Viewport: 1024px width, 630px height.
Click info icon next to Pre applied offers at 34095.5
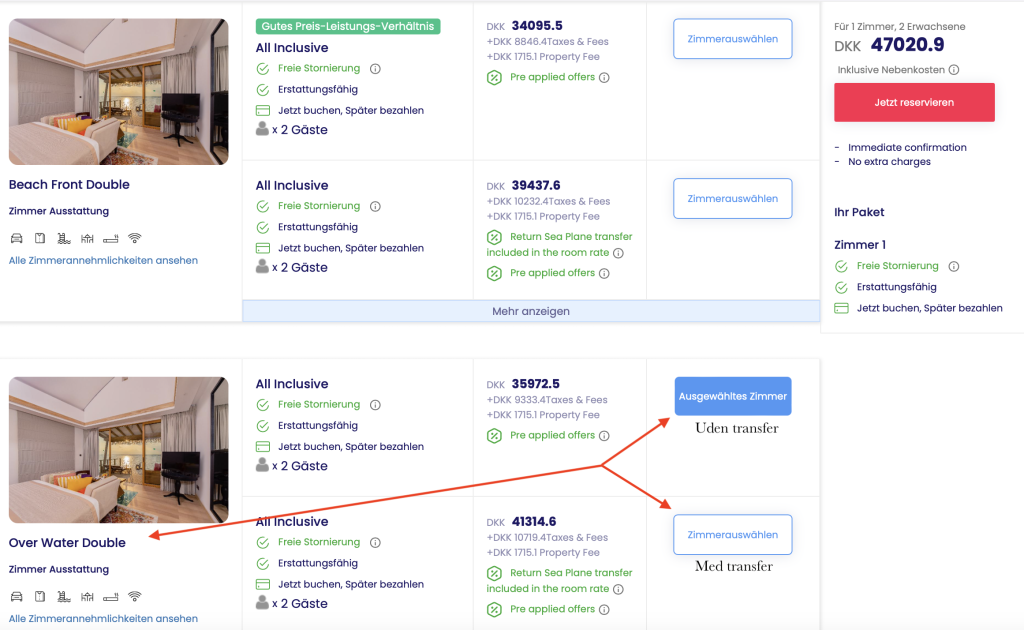604,77
